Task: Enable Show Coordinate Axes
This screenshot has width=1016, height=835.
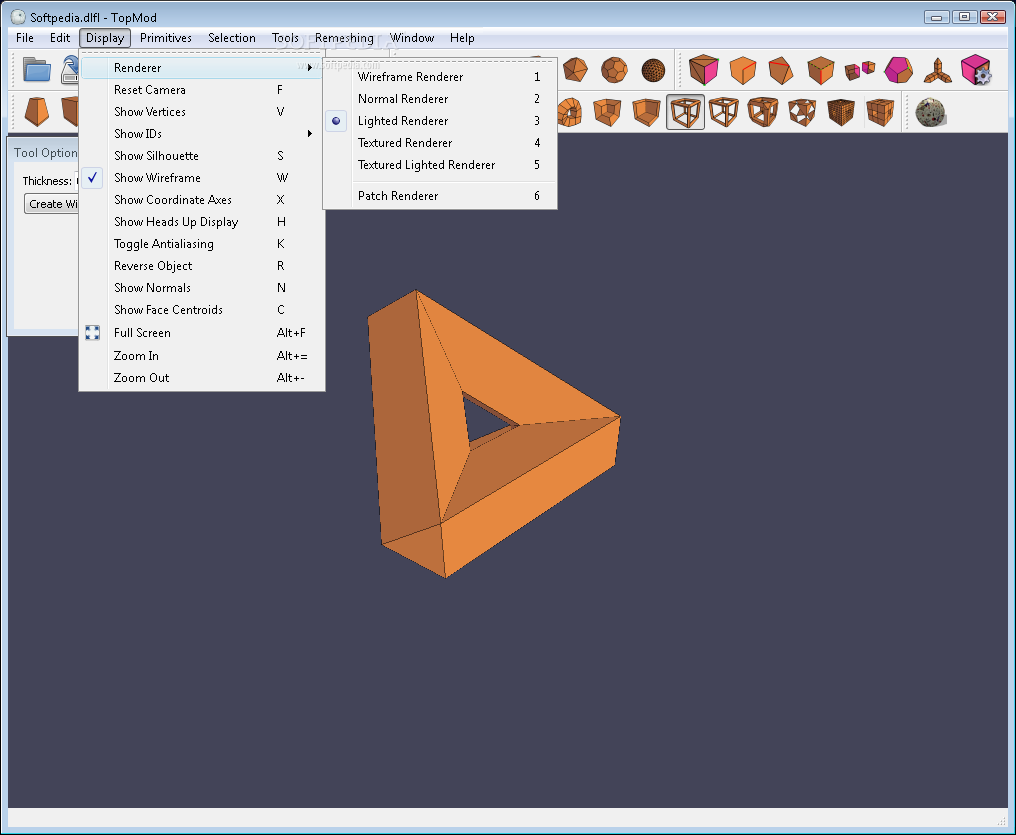Action: click(x=172, y=200)
